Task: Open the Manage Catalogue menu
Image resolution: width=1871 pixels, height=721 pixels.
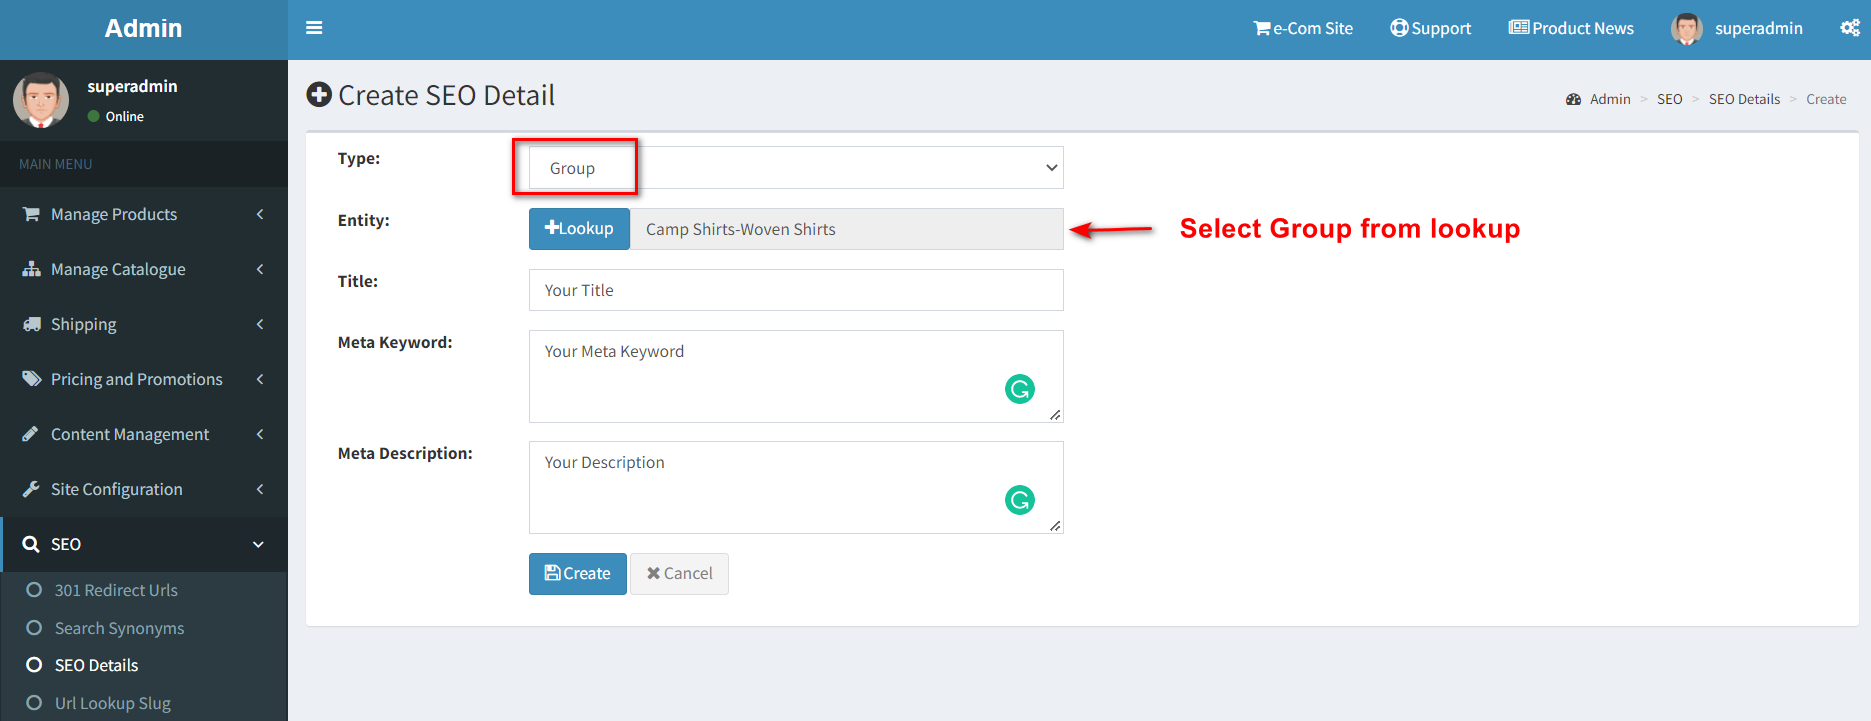Action: tap(144, 269)
